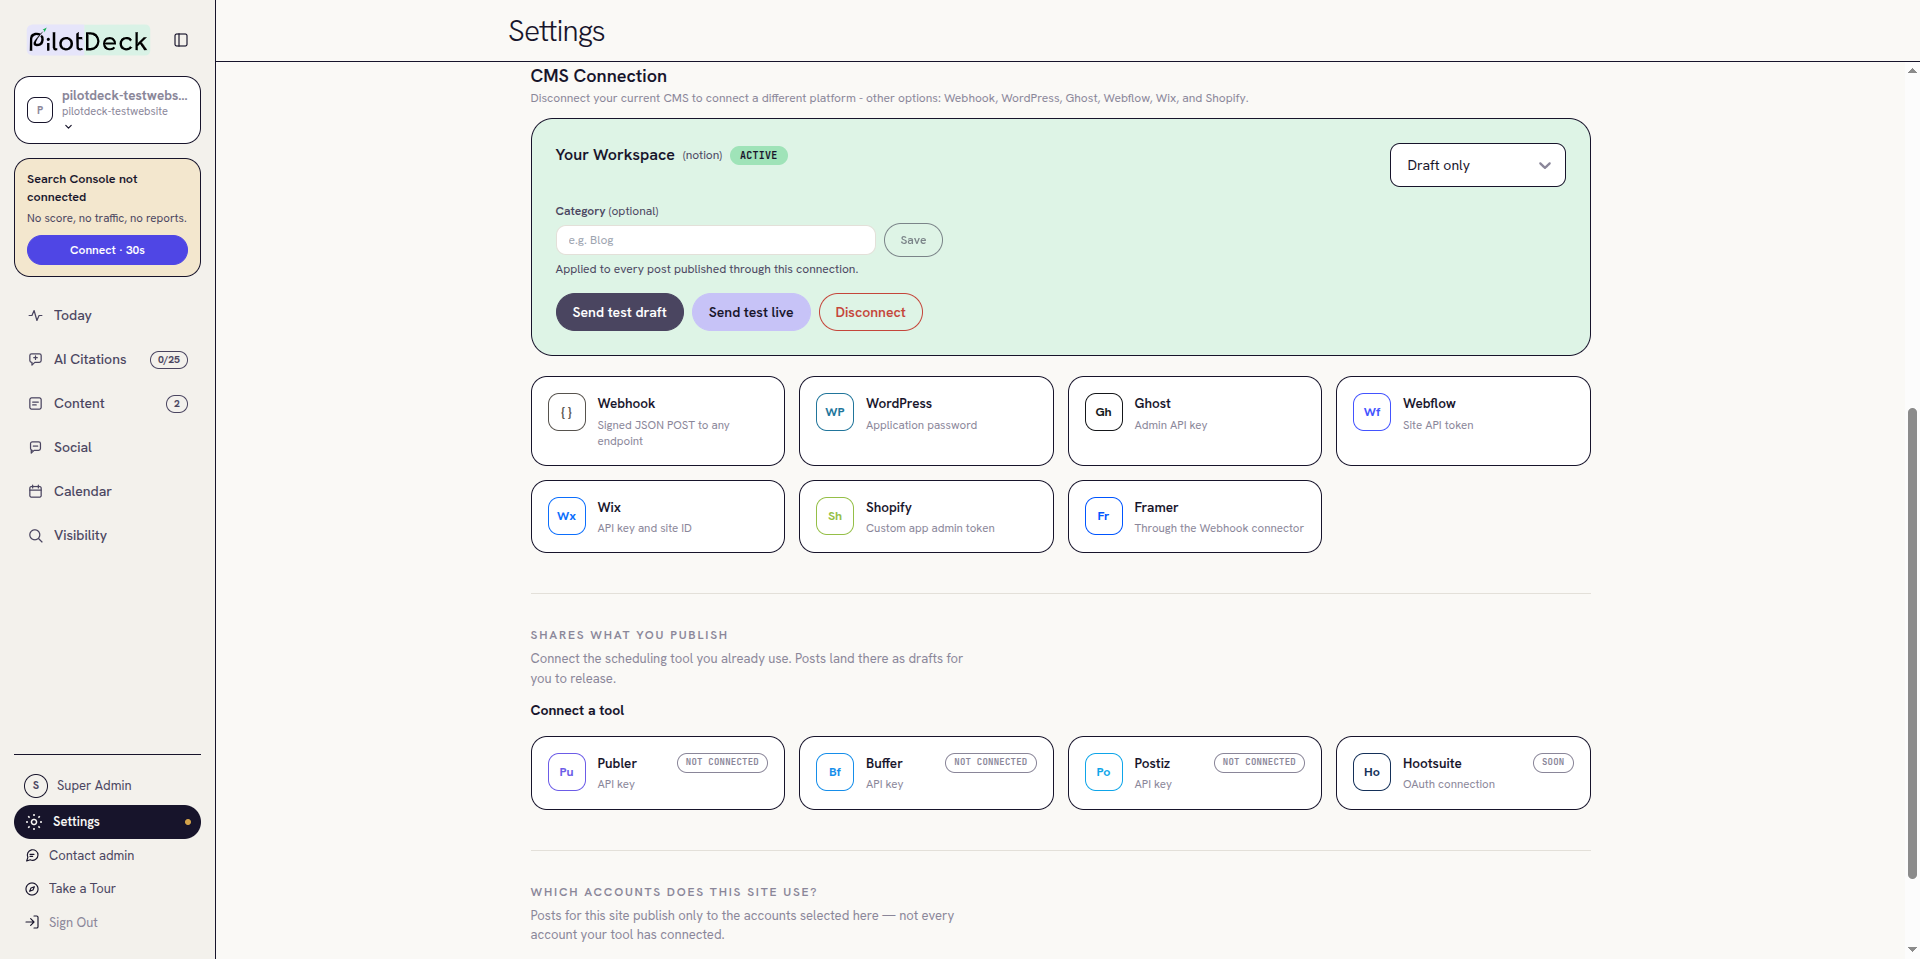Open the Draft only dropdown
1920x959 pixels.
[x=1477, y=165]
